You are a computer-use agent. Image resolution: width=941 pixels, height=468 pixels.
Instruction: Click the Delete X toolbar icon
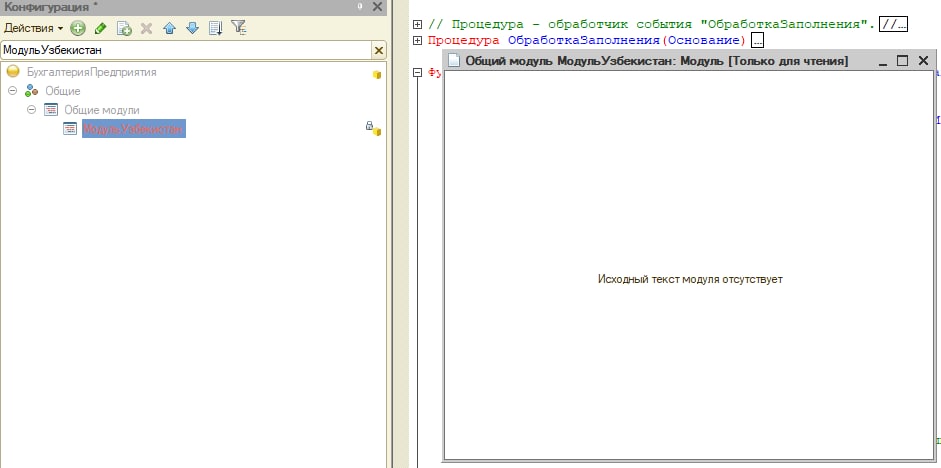point(146,28)
